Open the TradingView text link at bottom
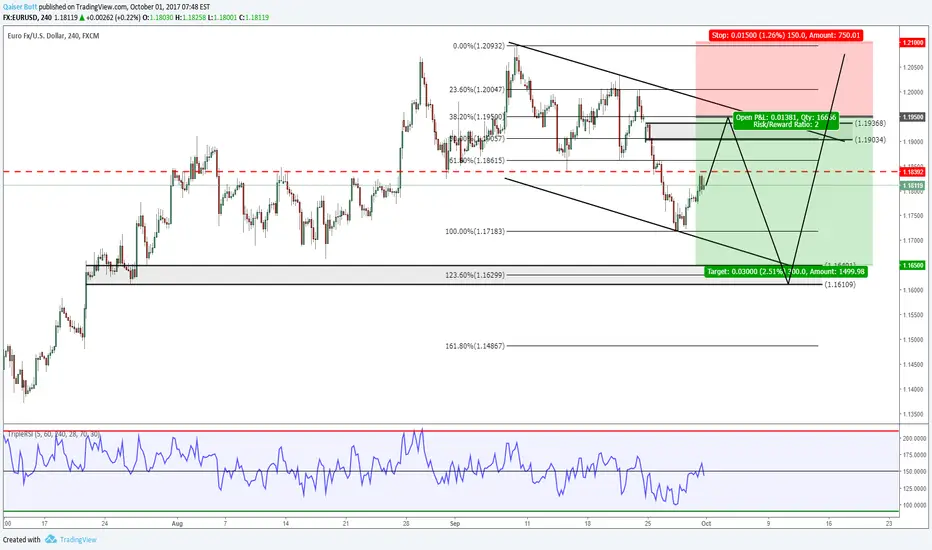The image size is (932, 550). point(78,540)
